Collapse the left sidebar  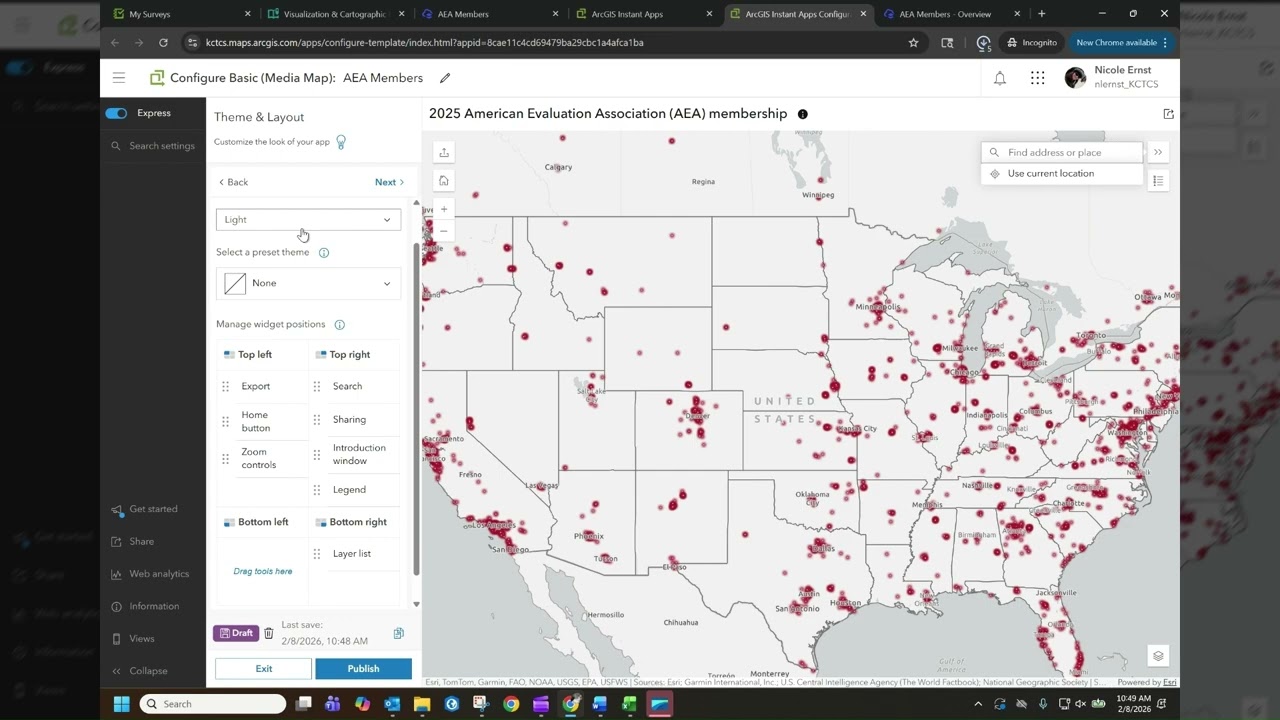(140, 671)
